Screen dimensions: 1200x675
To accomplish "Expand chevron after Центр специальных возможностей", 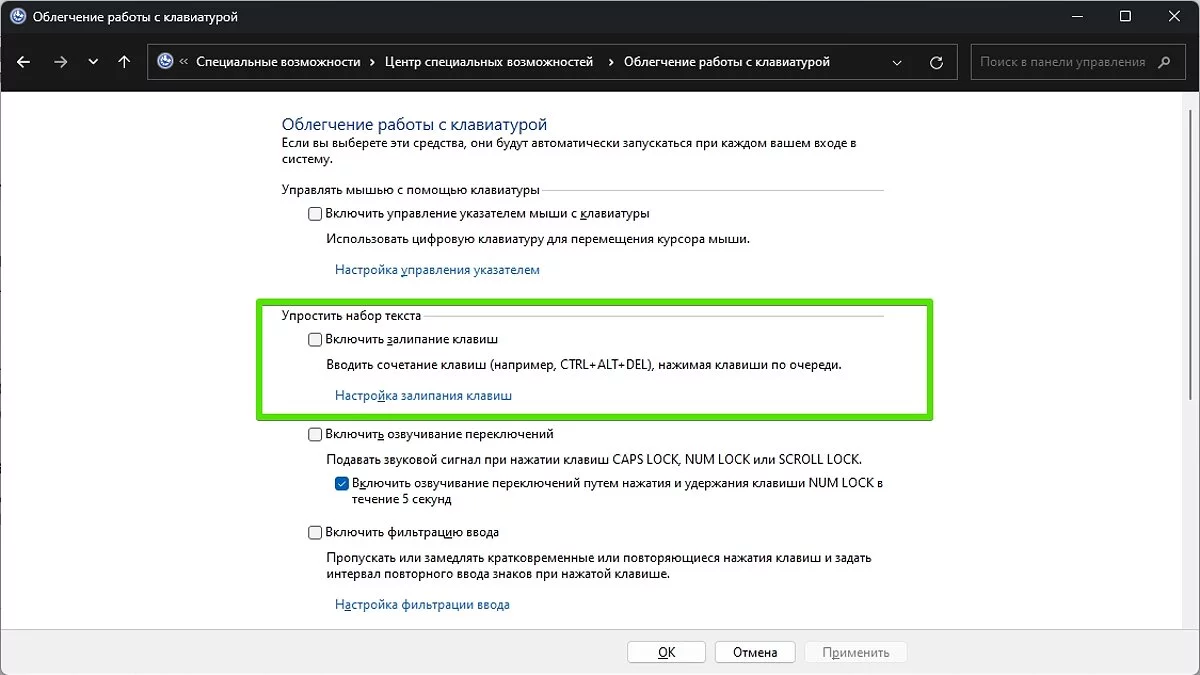I will pos(608,62).
